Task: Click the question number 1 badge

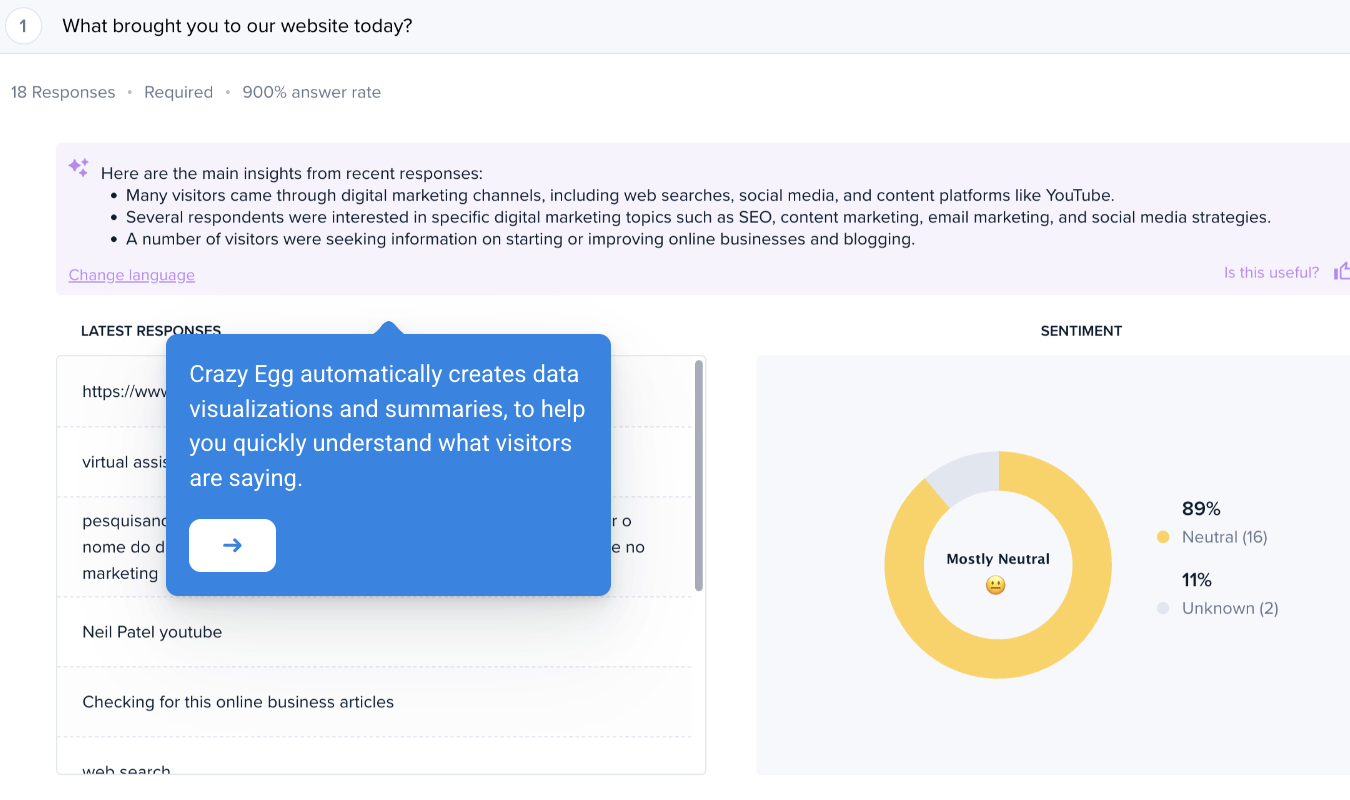Action: [23, 26]
